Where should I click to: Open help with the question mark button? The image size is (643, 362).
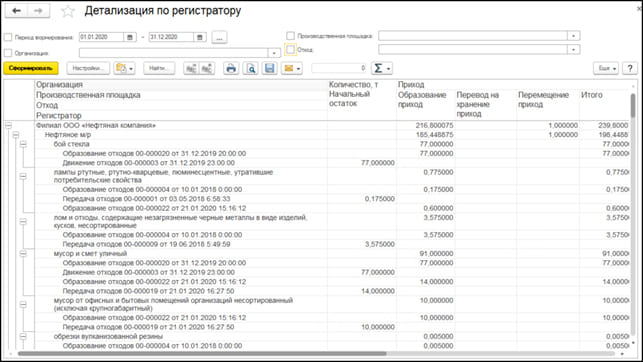tap(630, 68)
